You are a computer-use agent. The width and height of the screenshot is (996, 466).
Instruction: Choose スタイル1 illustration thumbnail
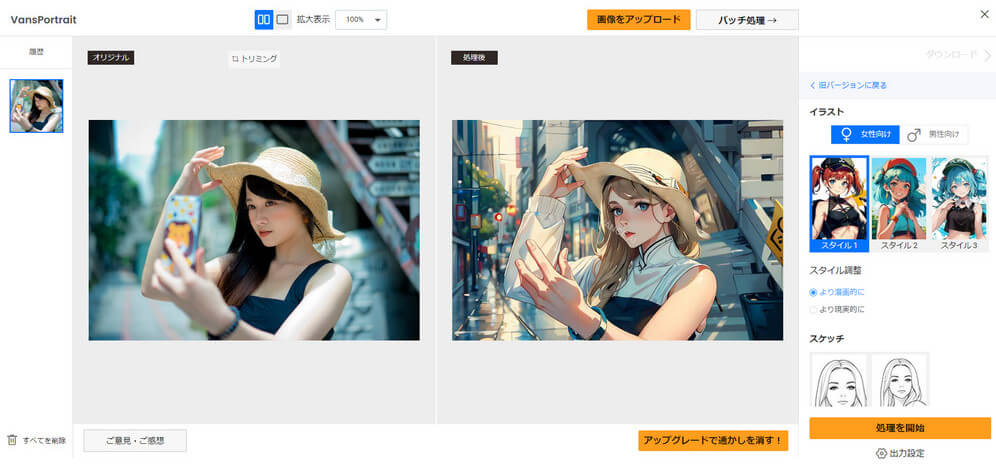coord(839,204)
